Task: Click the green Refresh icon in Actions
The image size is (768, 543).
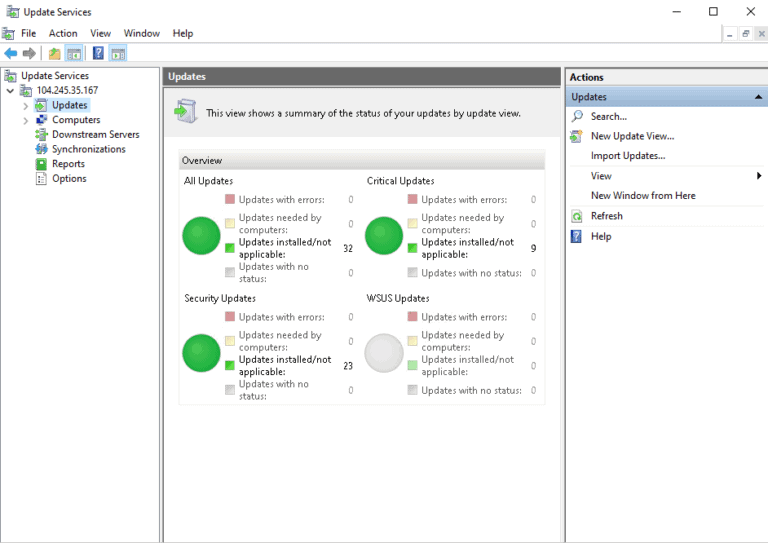Action: [577, 216]
